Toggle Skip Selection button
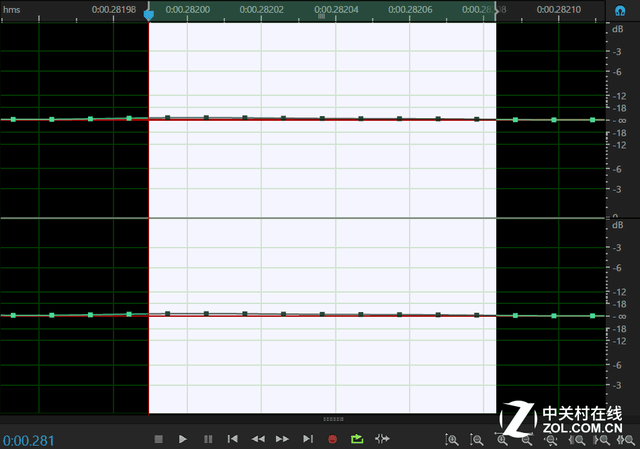 [382, 439]
